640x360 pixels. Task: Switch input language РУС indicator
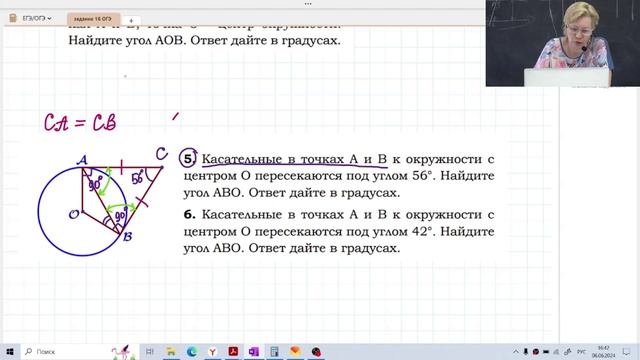click(581, 351)
